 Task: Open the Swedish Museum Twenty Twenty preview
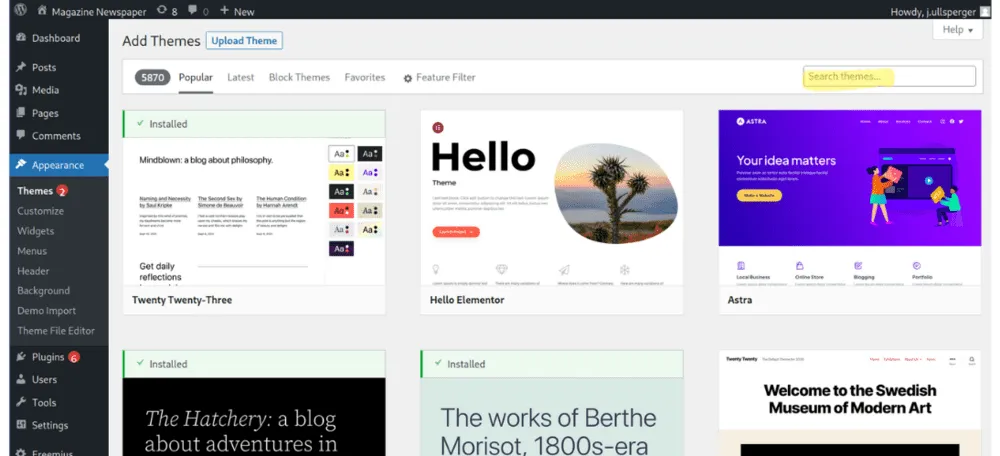coord(849,403)
